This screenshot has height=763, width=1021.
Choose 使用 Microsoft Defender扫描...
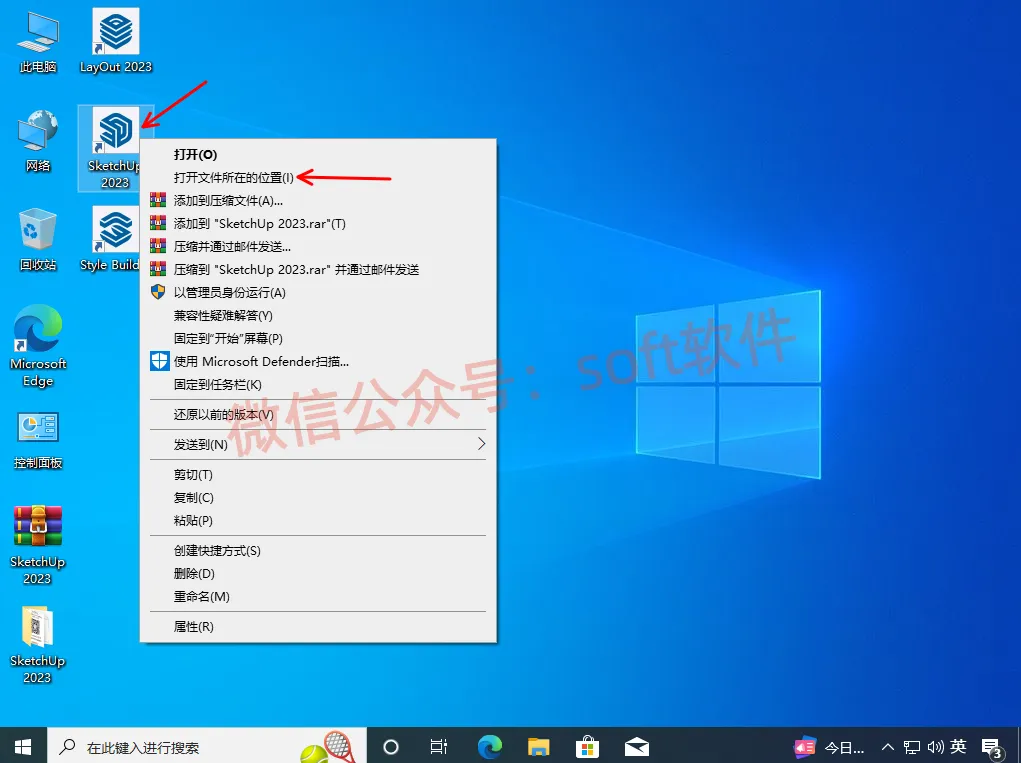(318, 361)
